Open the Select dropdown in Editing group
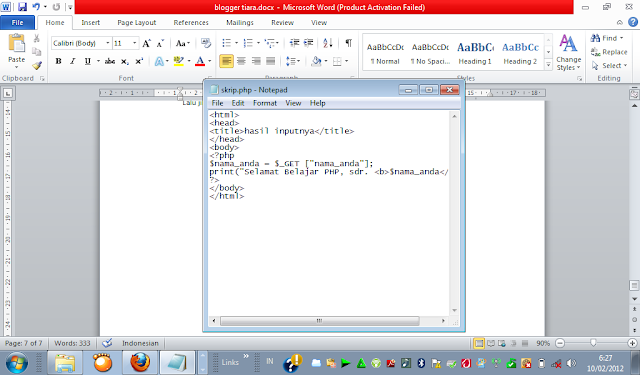This screenshot has width=640, height=375. 609,66
